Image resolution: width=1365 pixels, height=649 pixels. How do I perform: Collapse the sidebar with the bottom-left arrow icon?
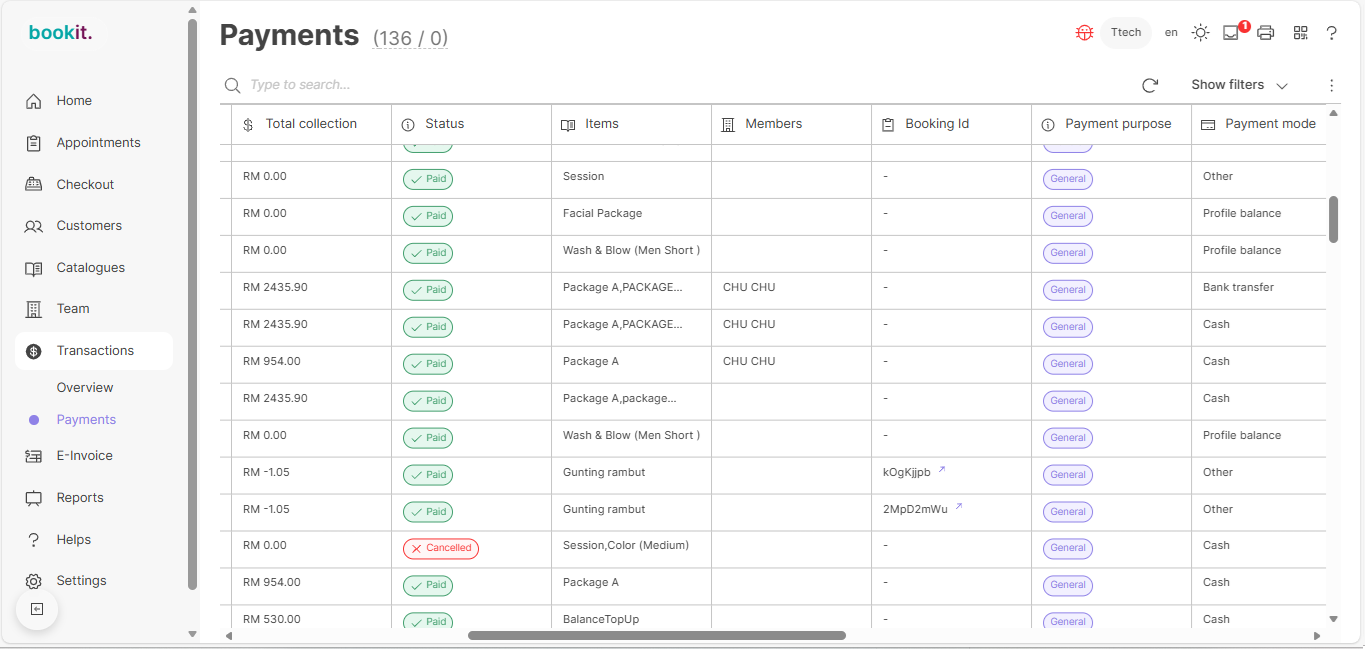[36, 608]
